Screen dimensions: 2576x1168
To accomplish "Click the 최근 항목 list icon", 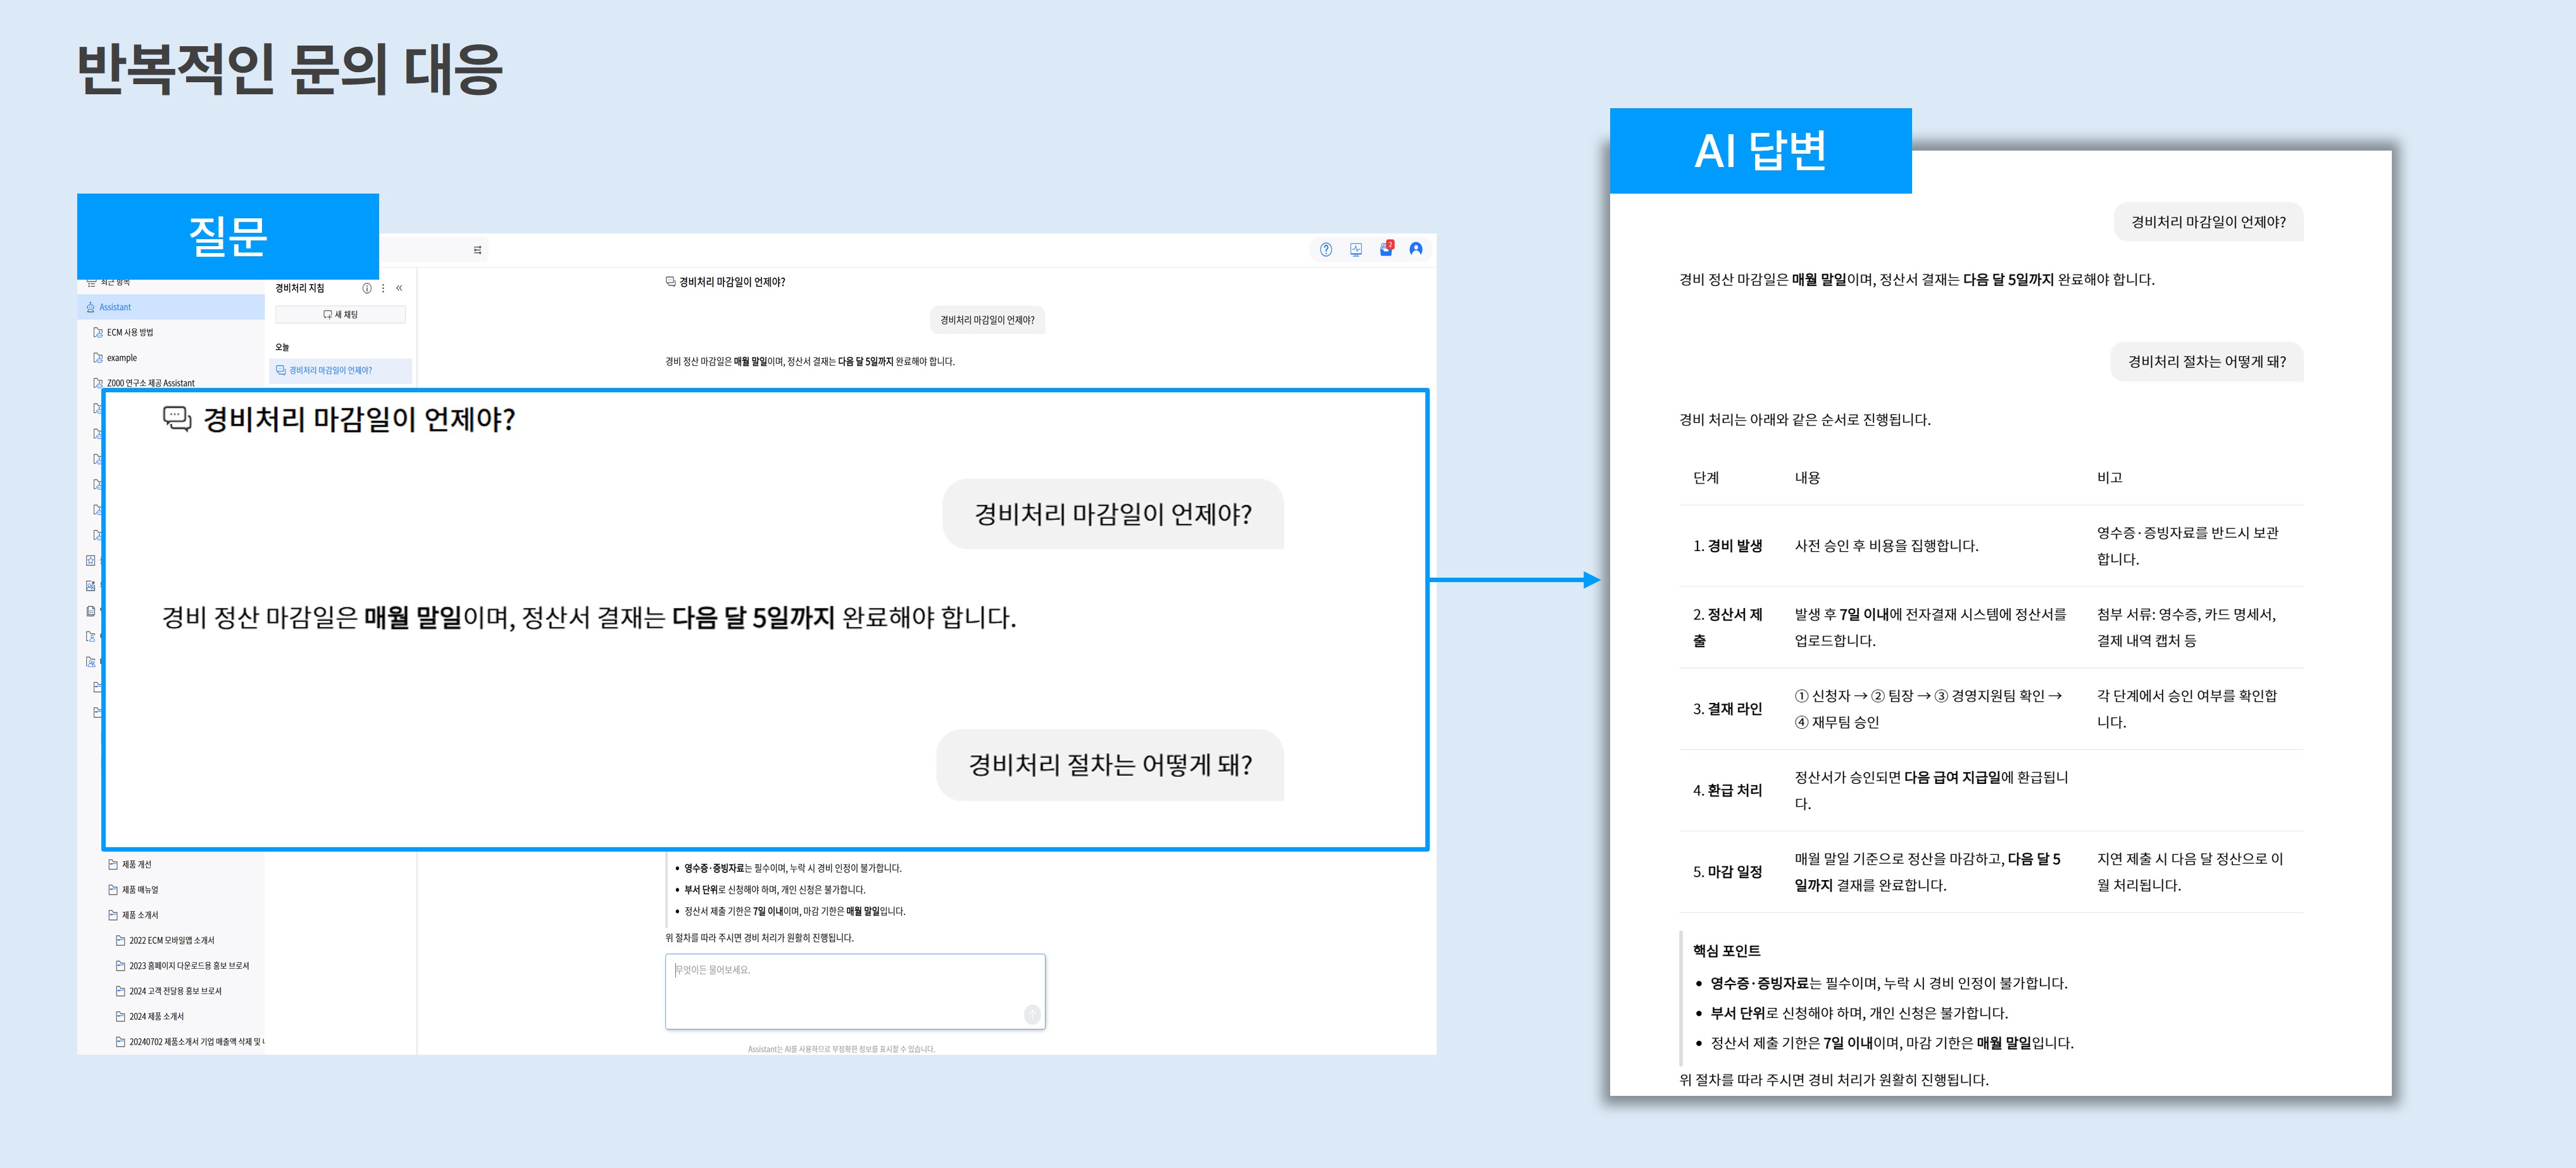I will 93,283.
